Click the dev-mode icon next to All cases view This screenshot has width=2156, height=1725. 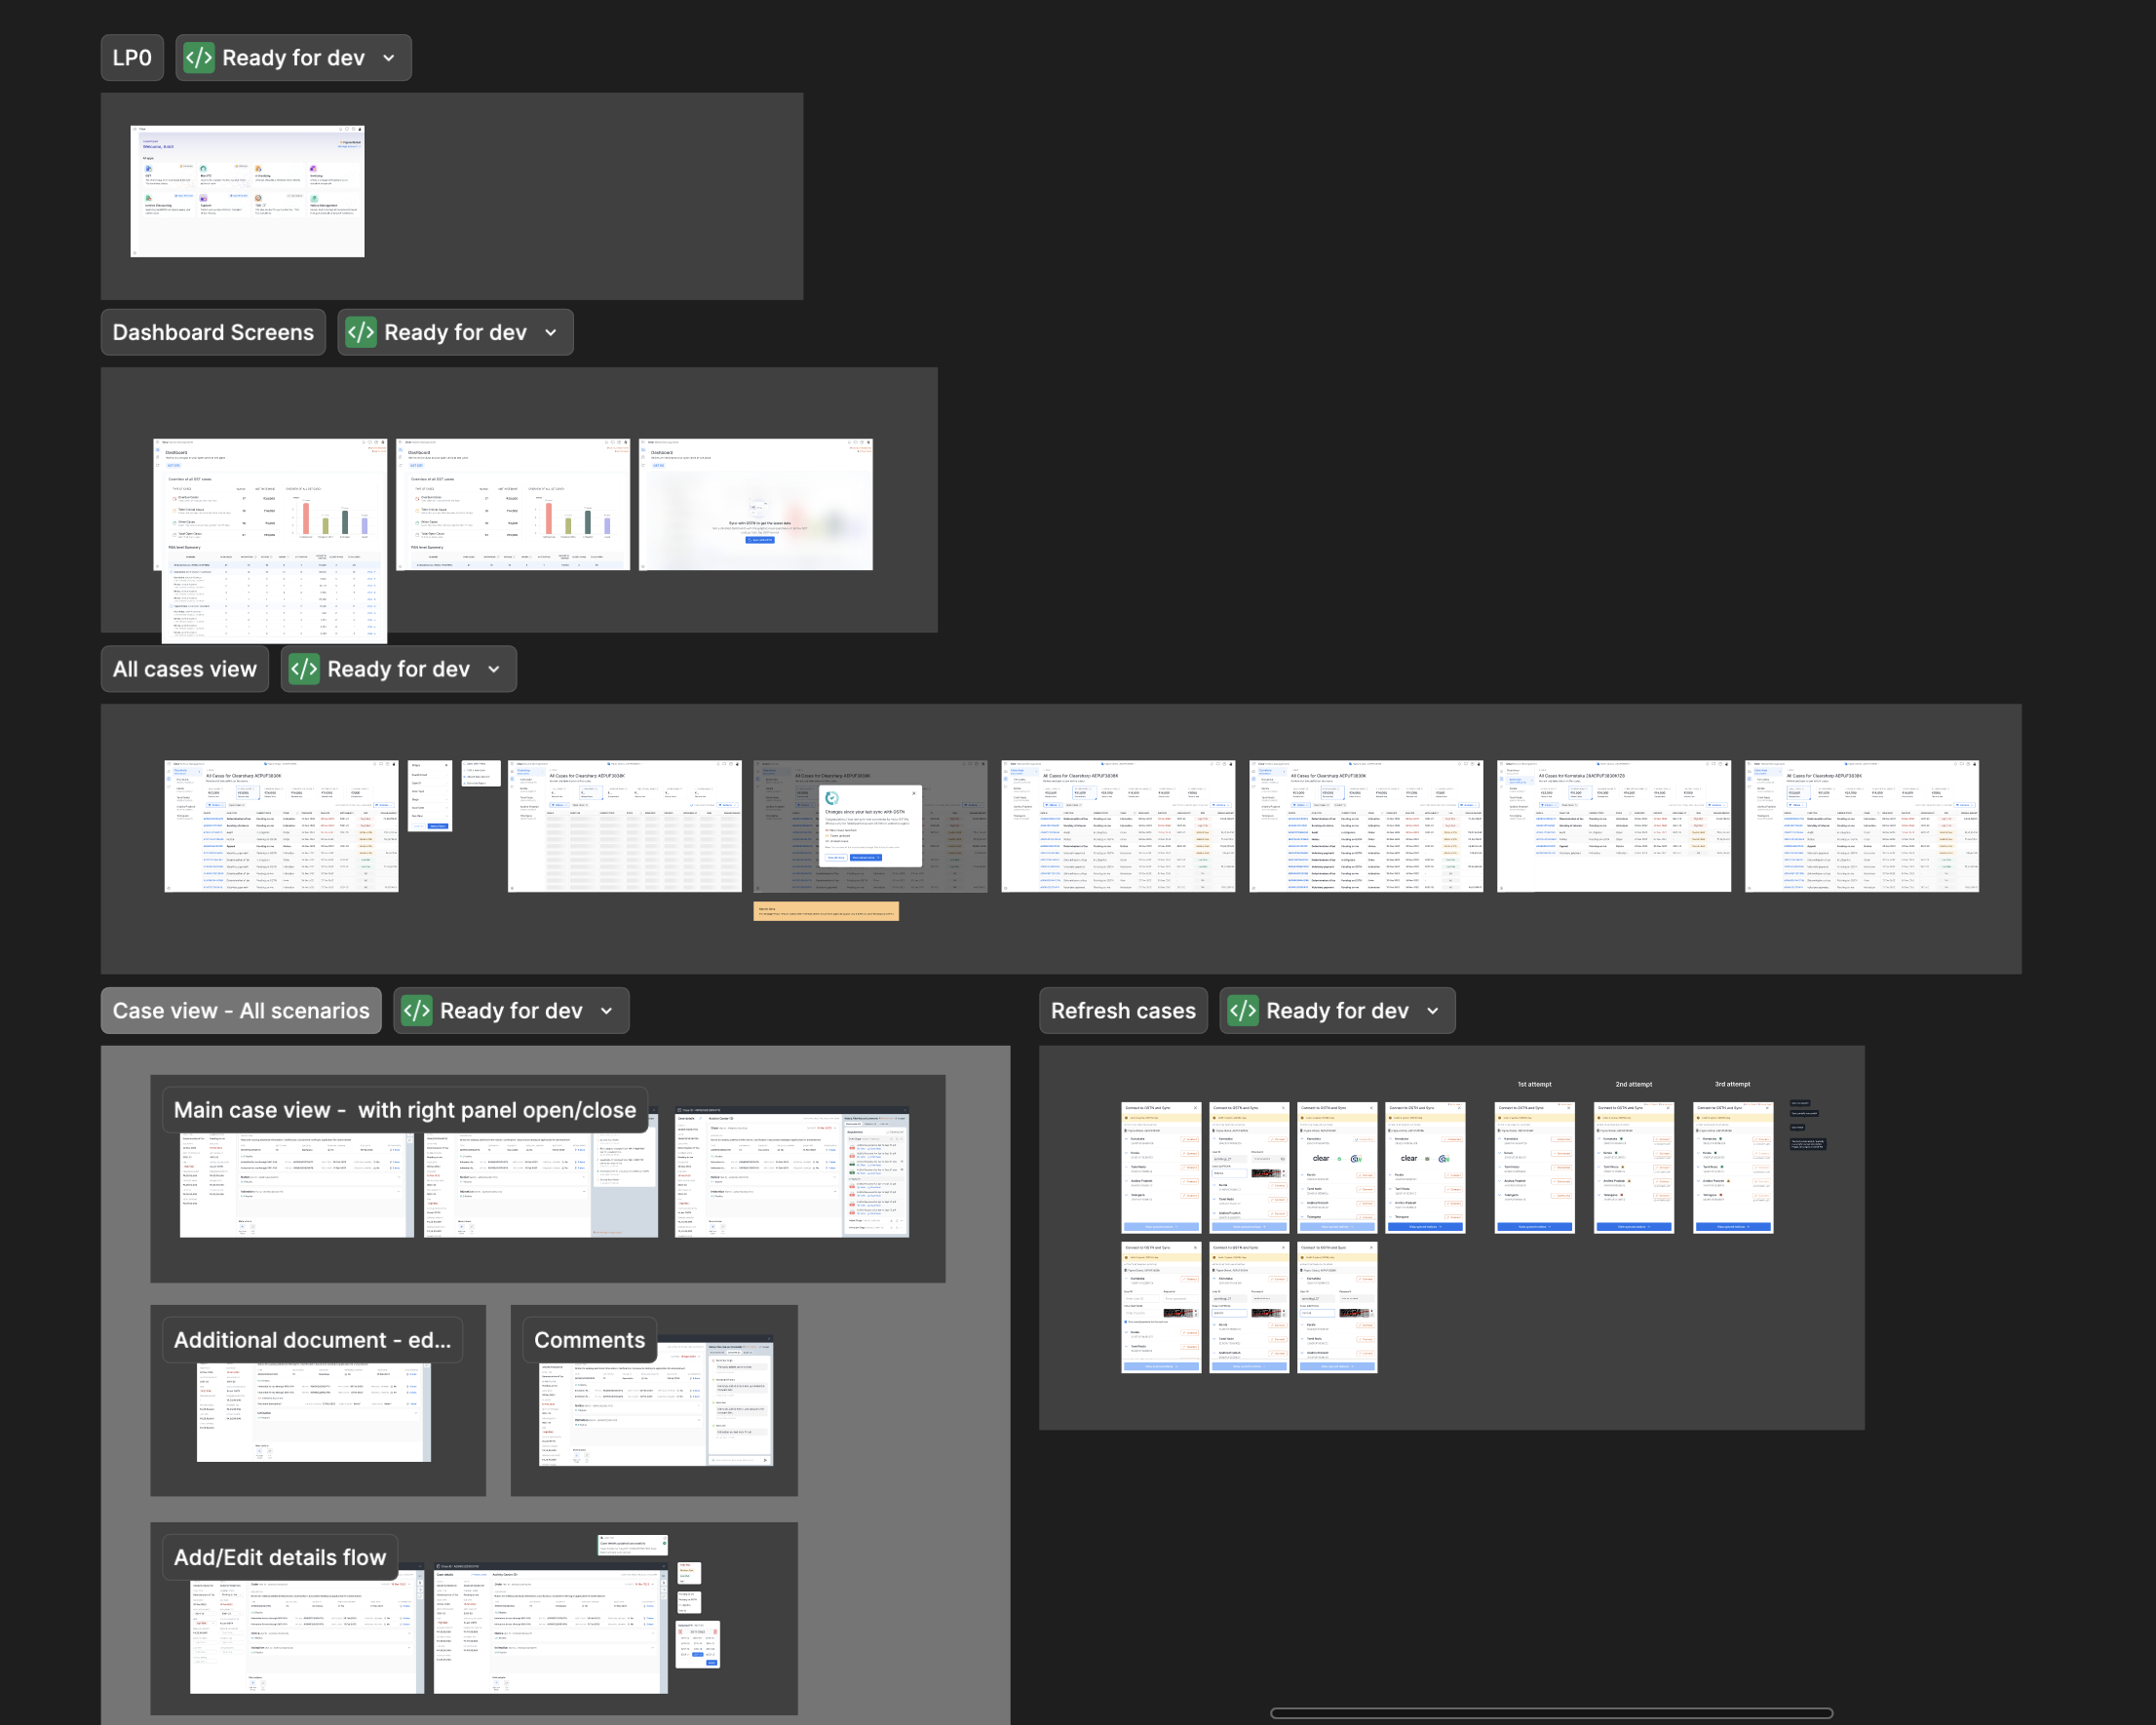coord(304,669)
